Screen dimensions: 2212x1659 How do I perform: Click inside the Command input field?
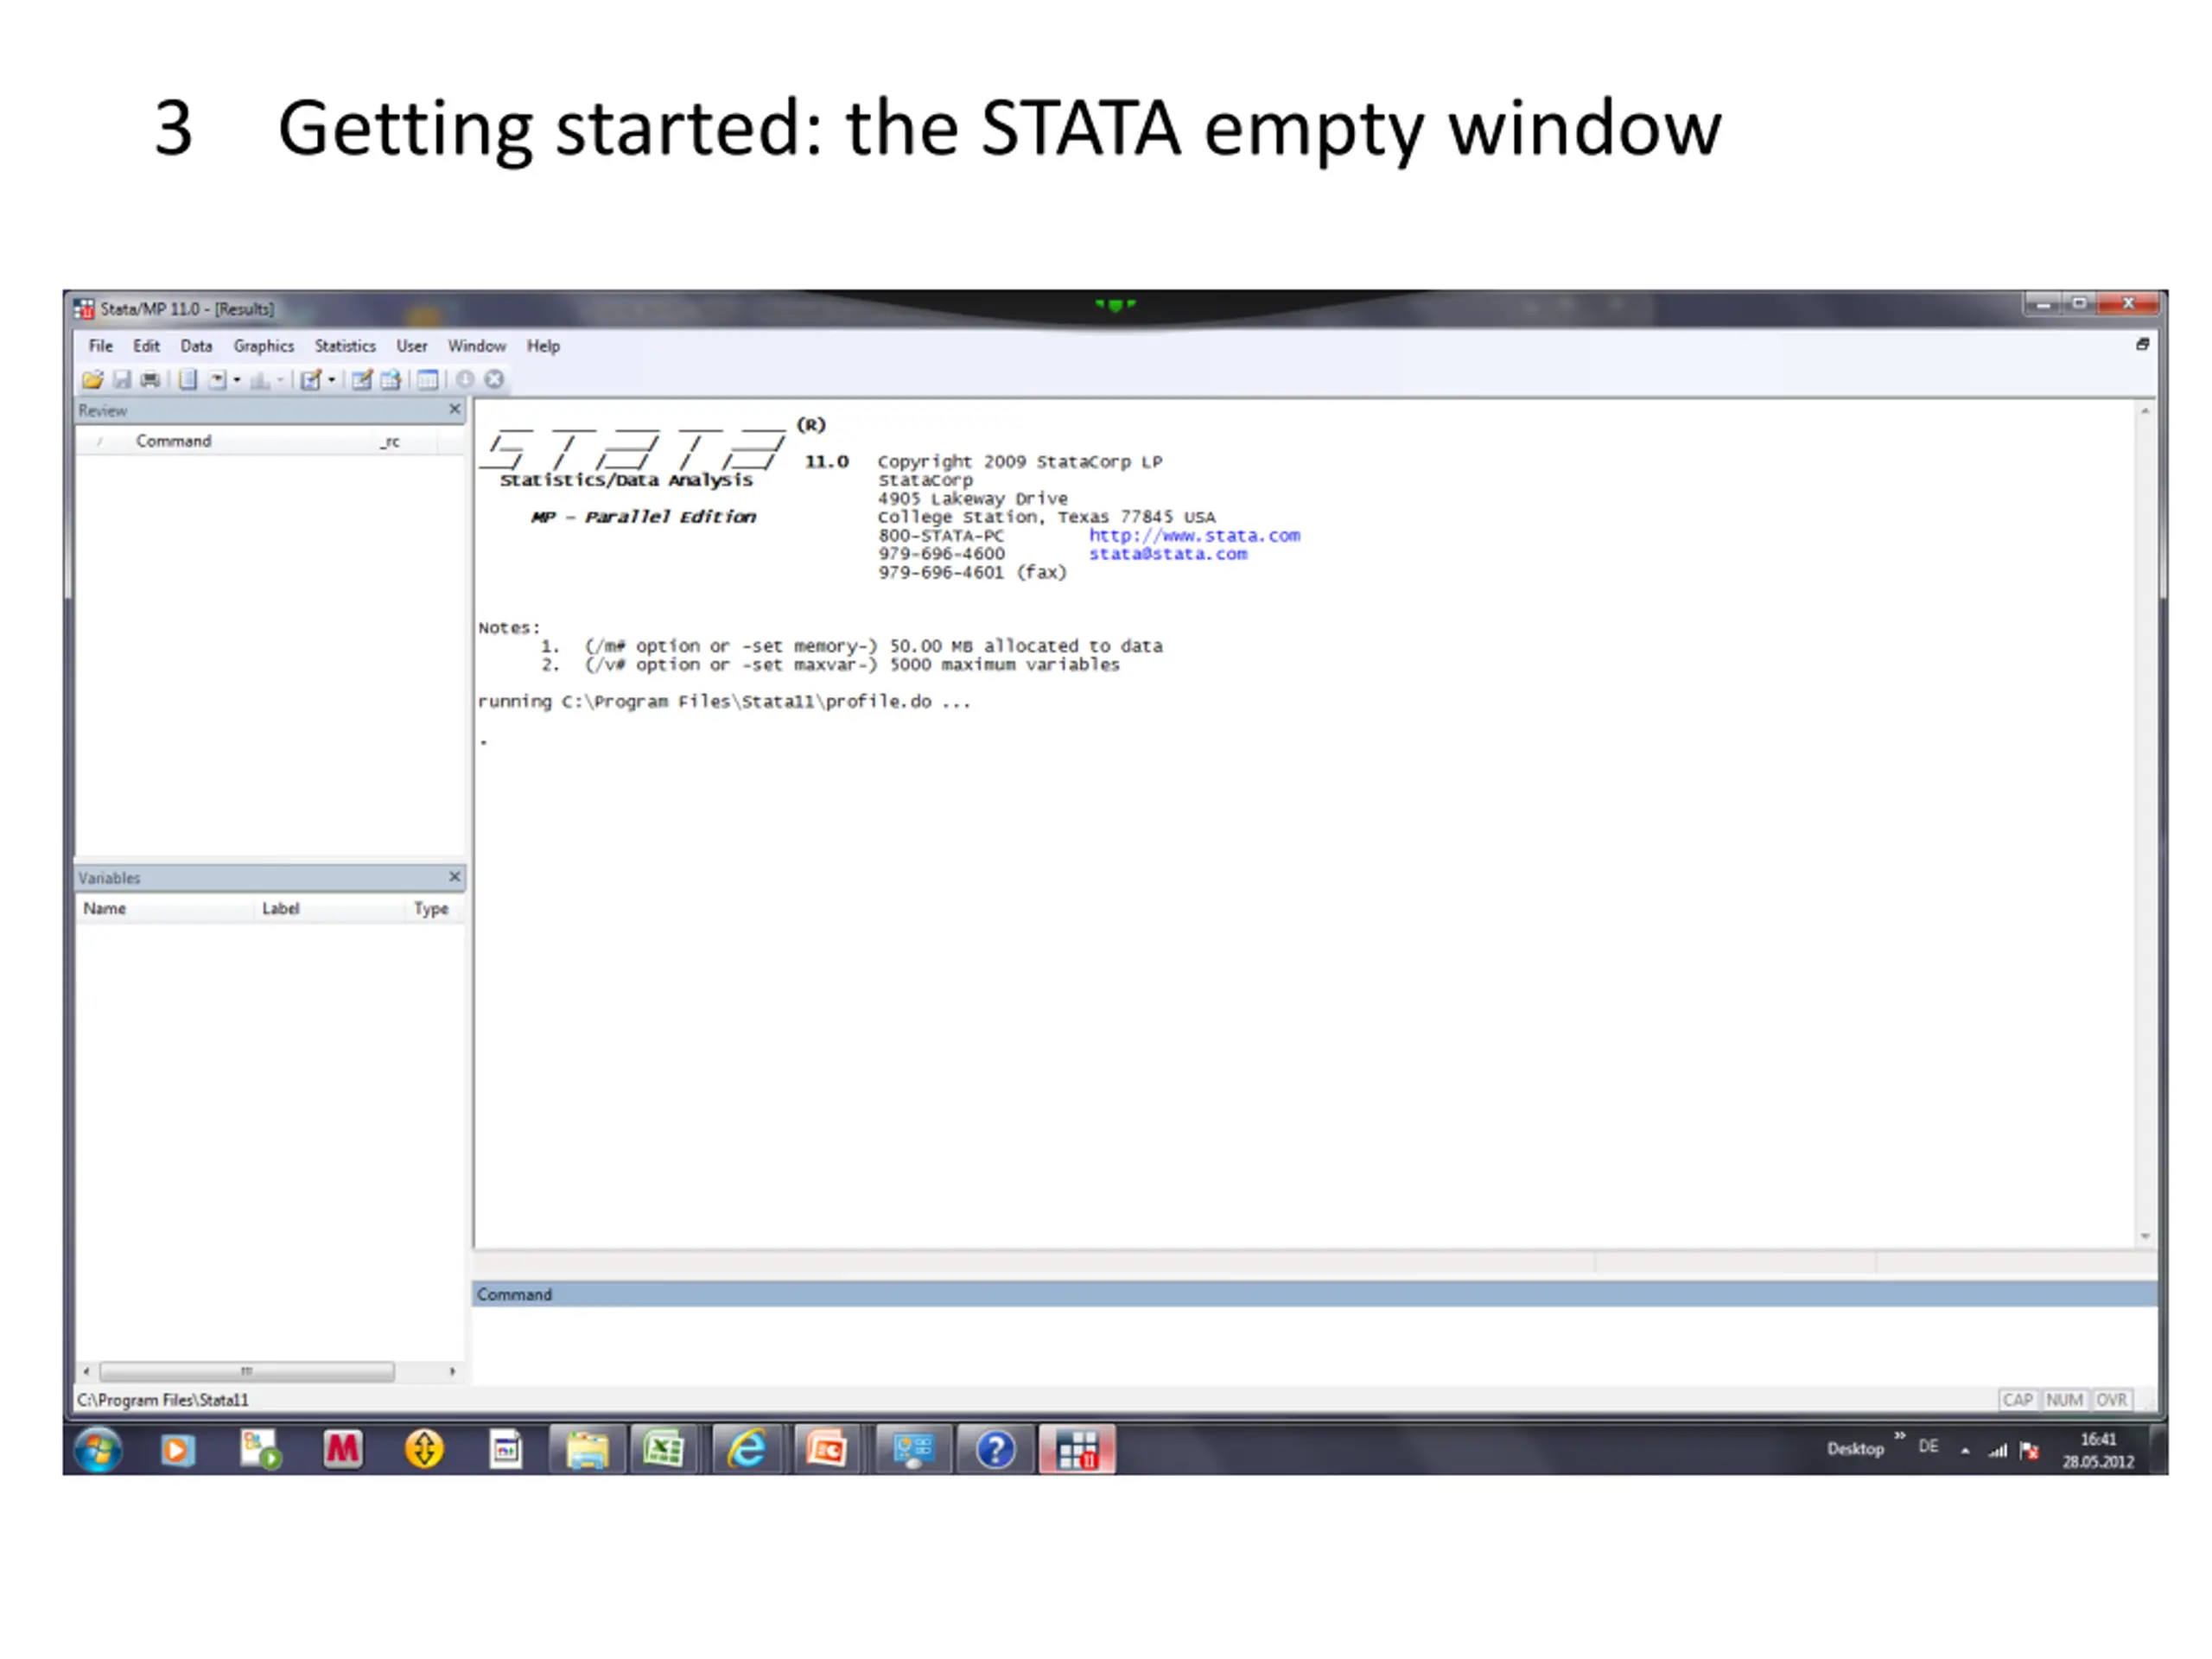pos(1314,1345)
